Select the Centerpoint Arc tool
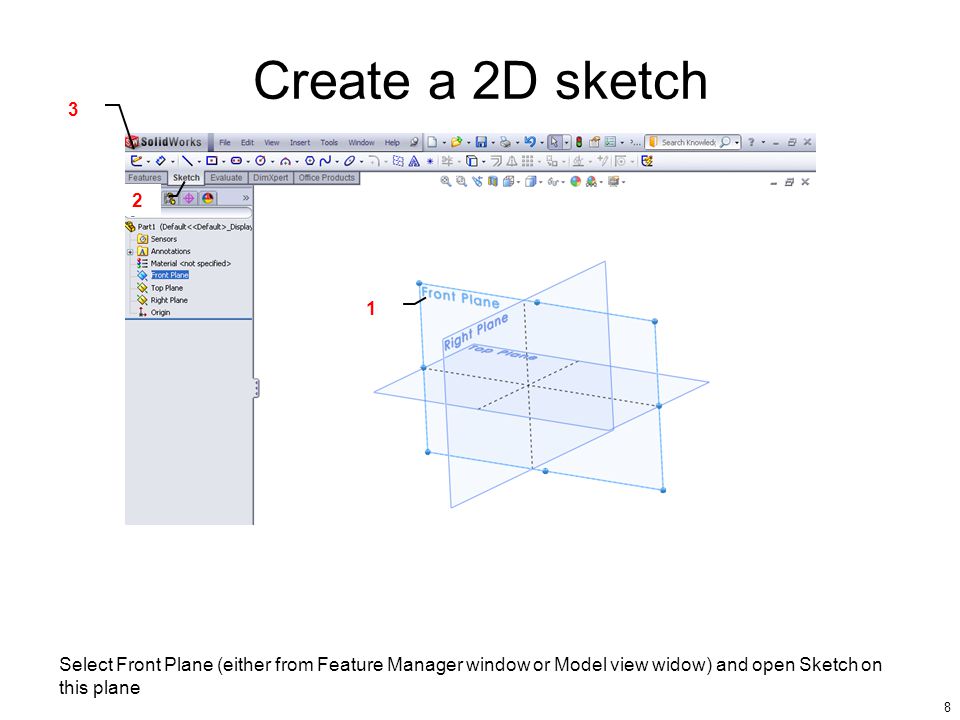The width and height of the screenshot is (960, 720). tap(285, 162)
